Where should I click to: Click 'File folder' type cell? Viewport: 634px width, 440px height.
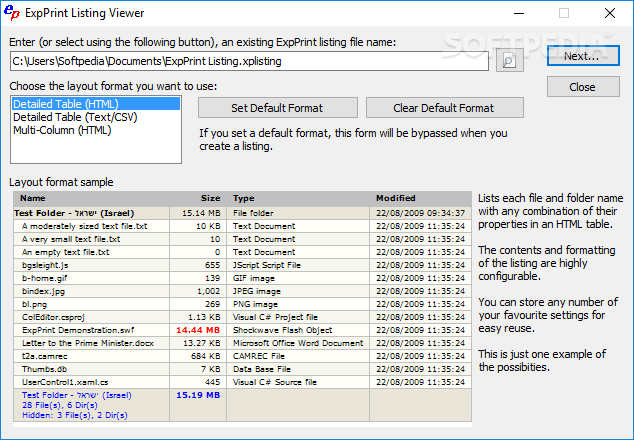pos(253,213)
